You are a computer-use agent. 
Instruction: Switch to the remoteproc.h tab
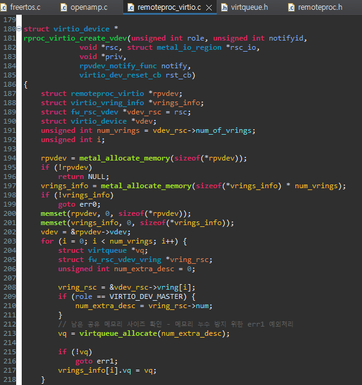[315, 7]
